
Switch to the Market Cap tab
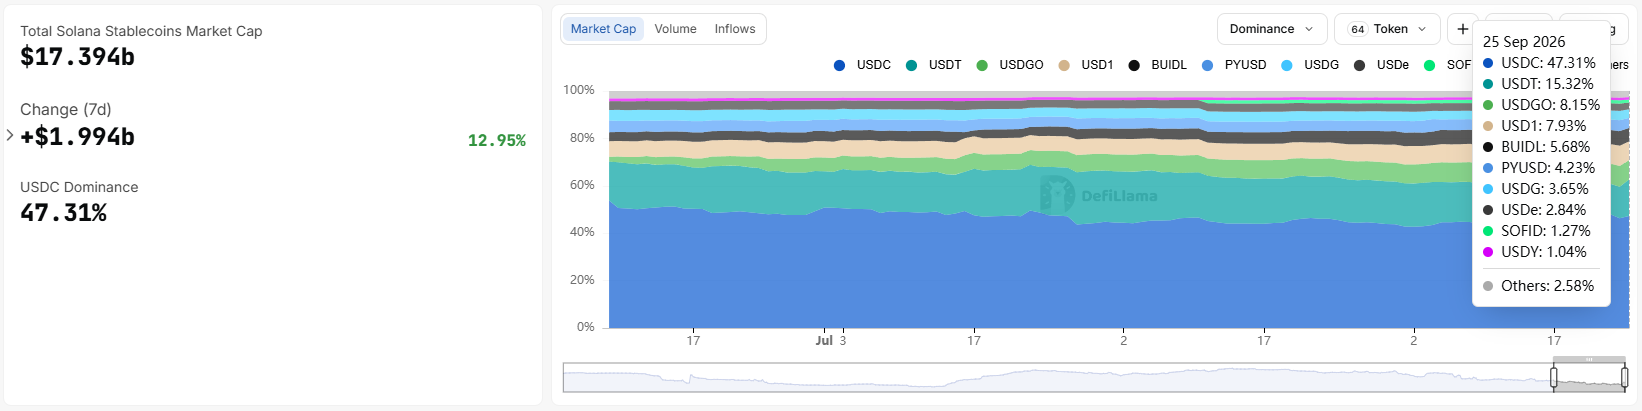(x=603, y=29)
